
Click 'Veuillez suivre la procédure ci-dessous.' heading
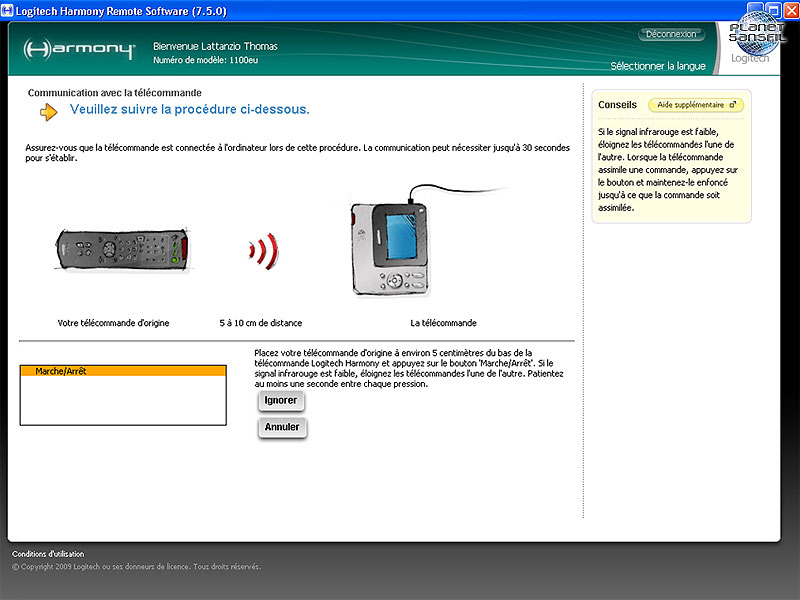coord(190,109)
